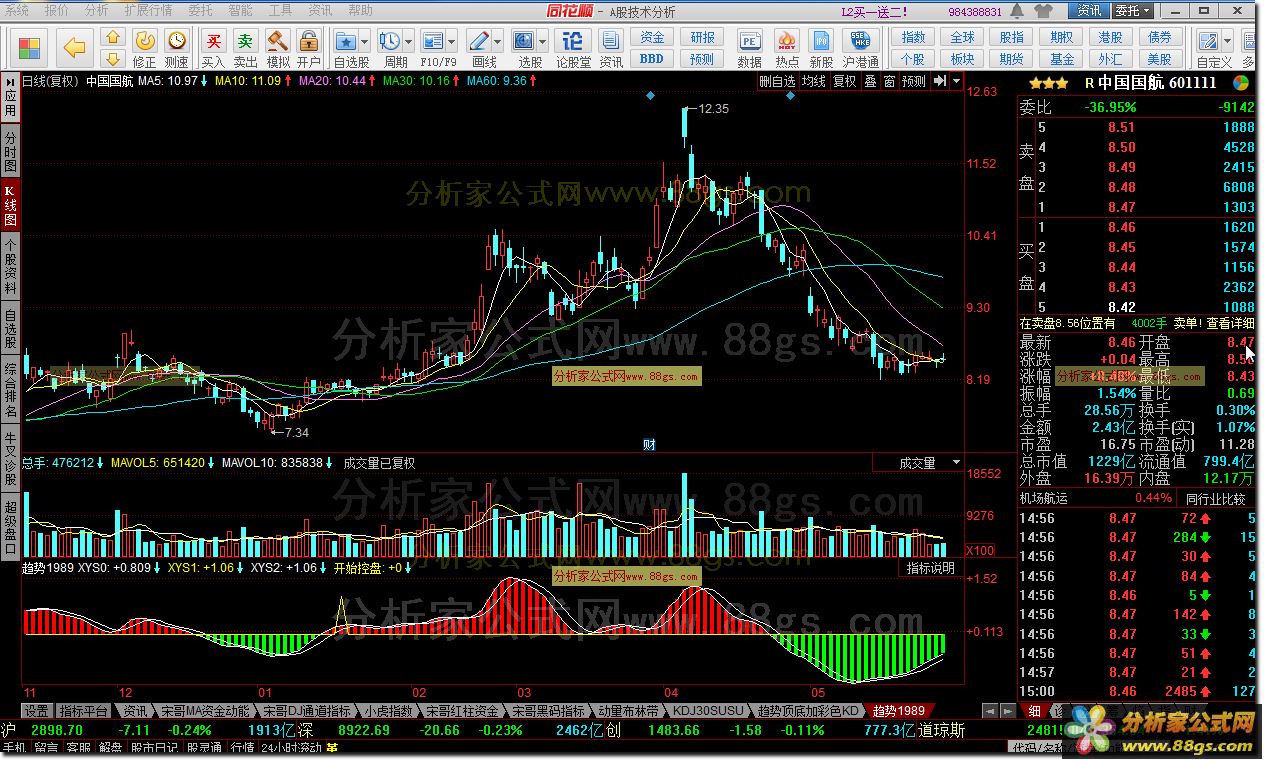Image resolution: width=1264 pixels, height=761 pixels.
Task: Open the PE 数据 data icon
Action: [x=749, y=40]
